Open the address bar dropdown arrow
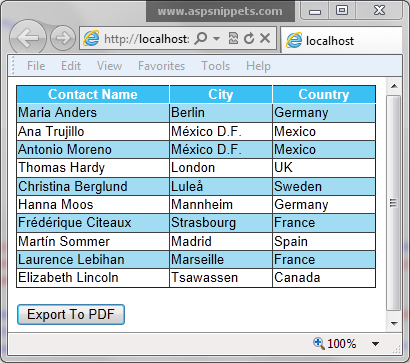This screenshot has width=410, height=363. (216, 39)
